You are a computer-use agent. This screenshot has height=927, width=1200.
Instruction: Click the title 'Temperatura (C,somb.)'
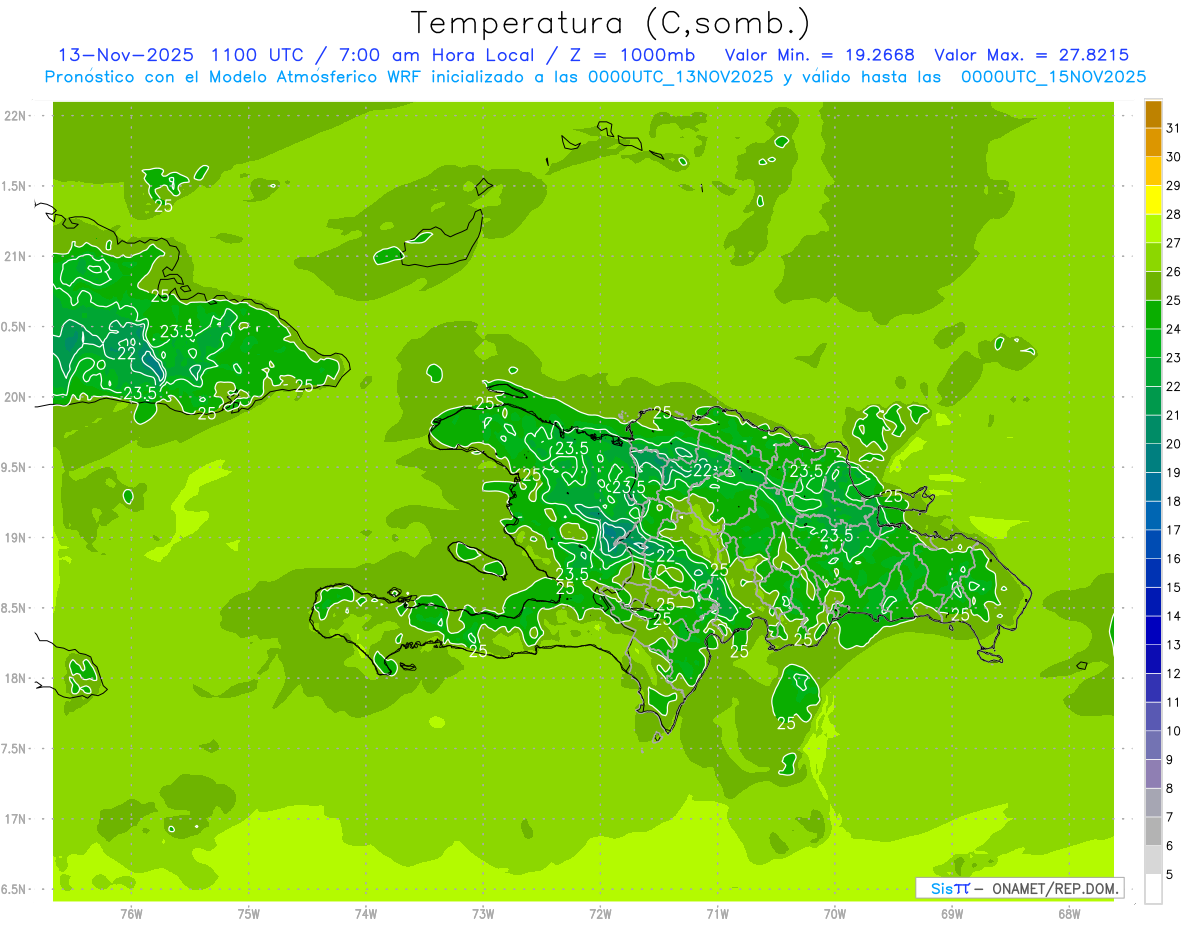point(610,23)
